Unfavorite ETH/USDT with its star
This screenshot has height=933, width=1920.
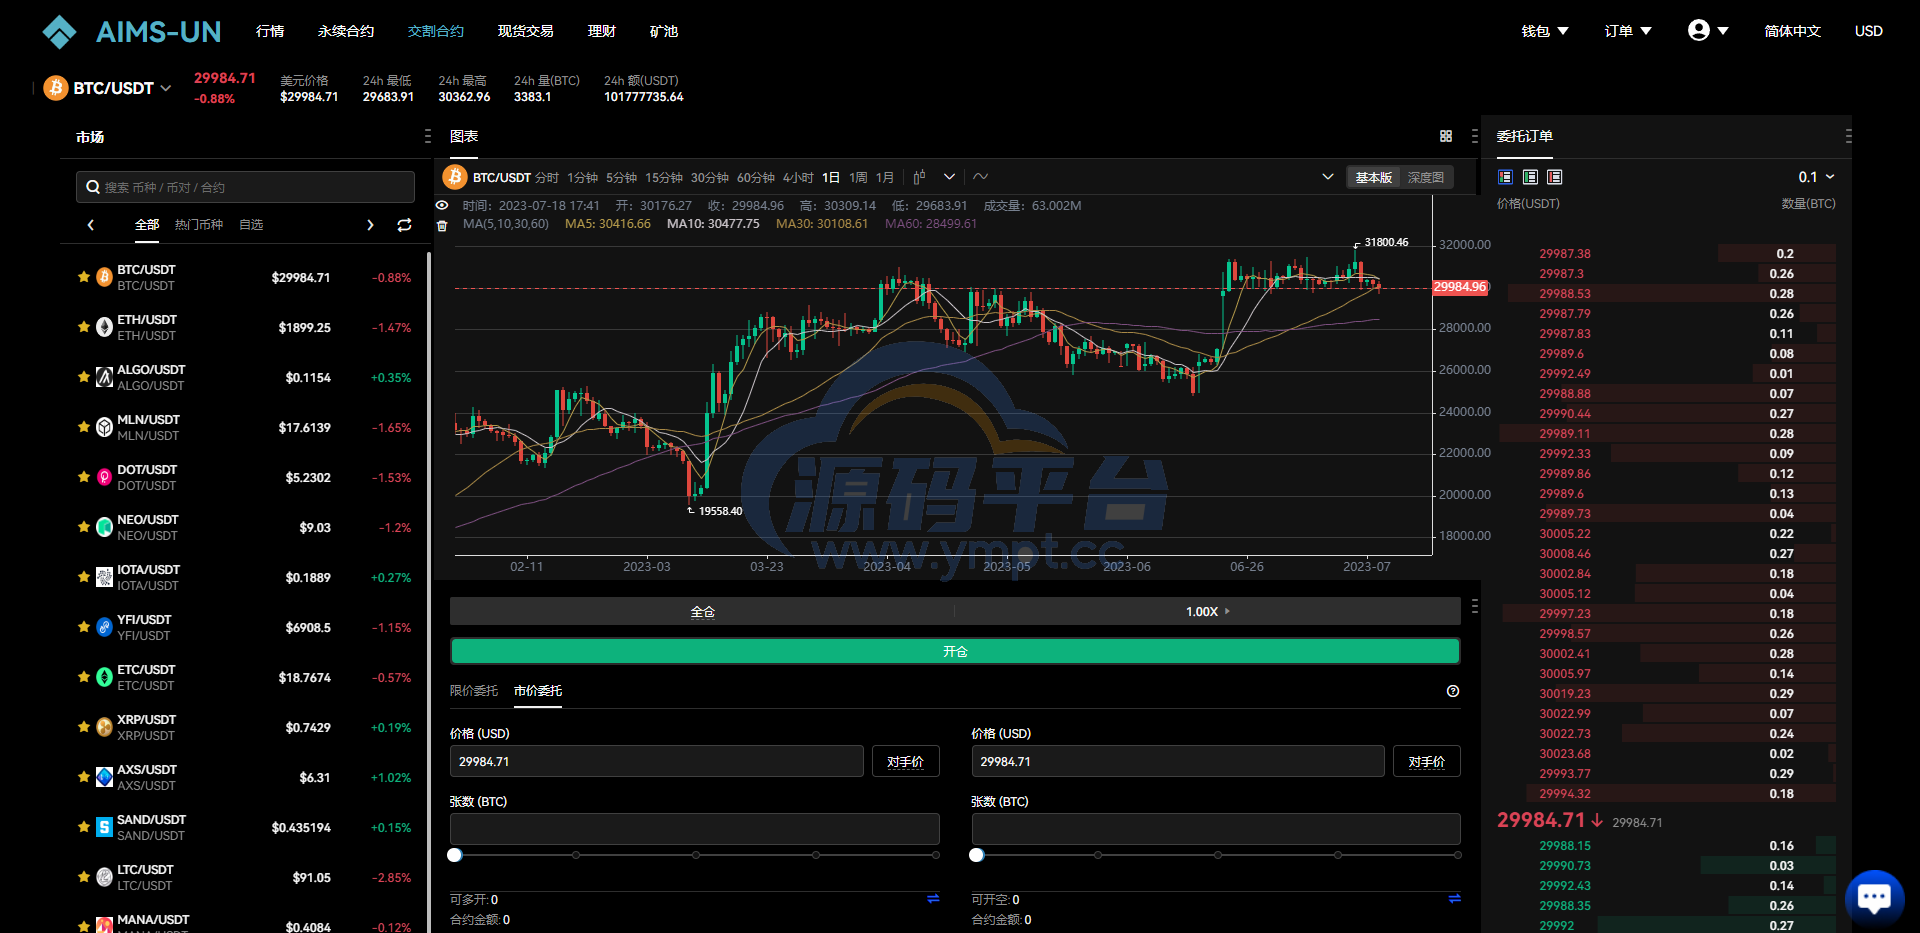(84, 327)
